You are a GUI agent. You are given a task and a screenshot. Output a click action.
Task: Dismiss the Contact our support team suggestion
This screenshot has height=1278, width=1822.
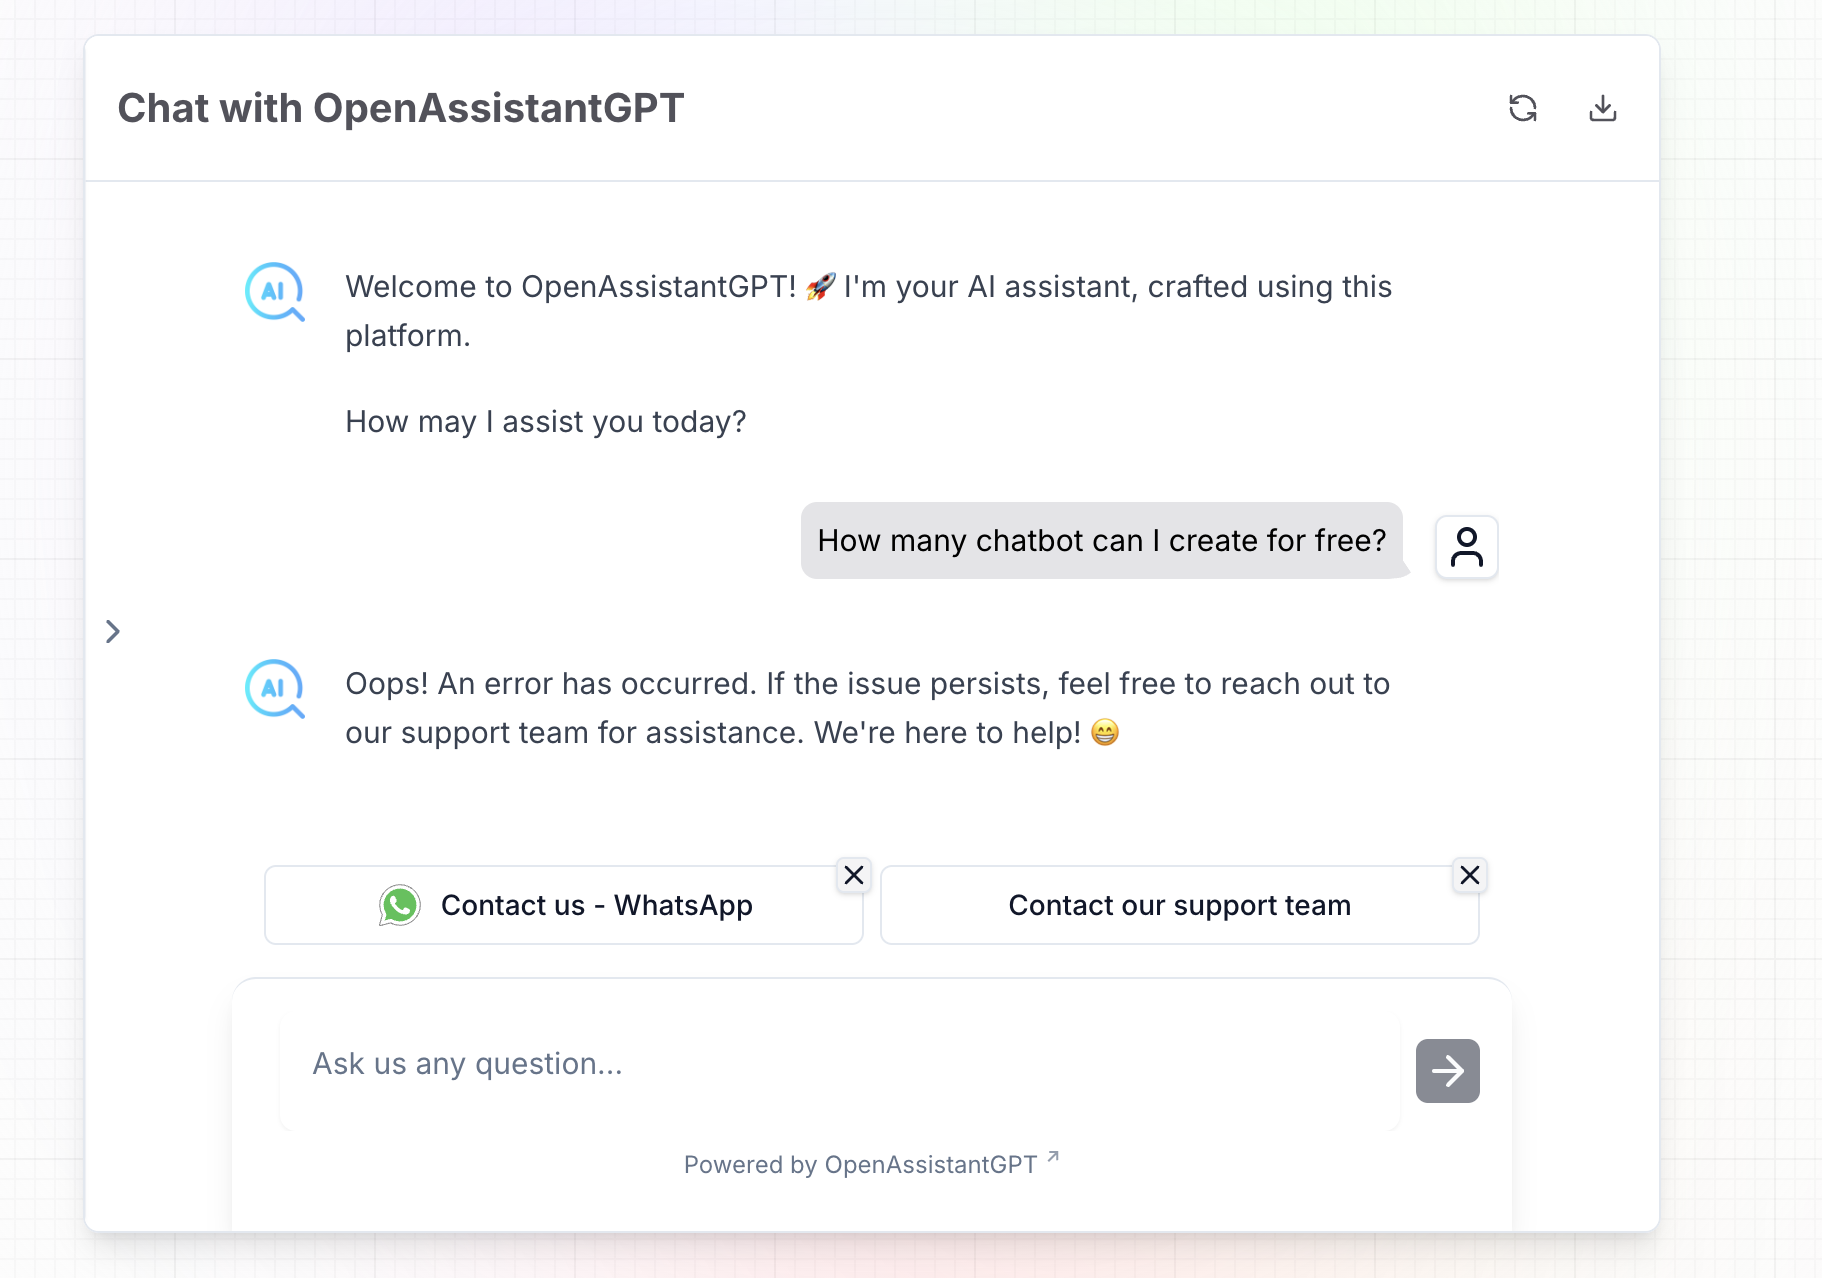(1469, 875)
